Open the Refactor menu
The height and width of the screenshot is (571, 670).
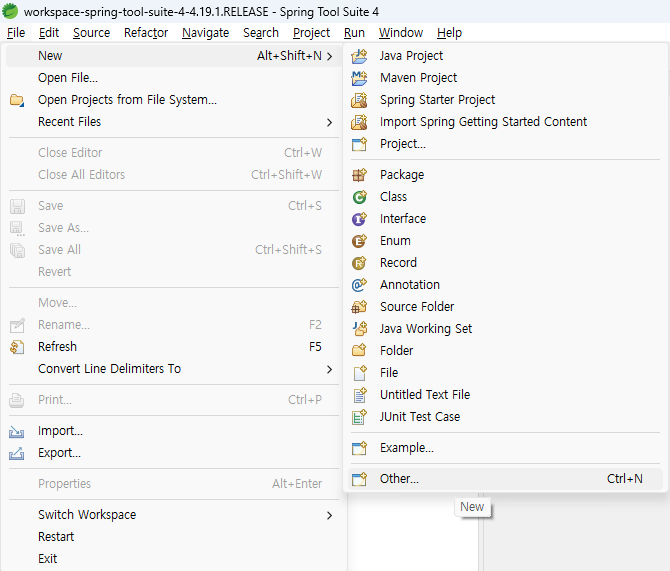(x=146, y=33)
